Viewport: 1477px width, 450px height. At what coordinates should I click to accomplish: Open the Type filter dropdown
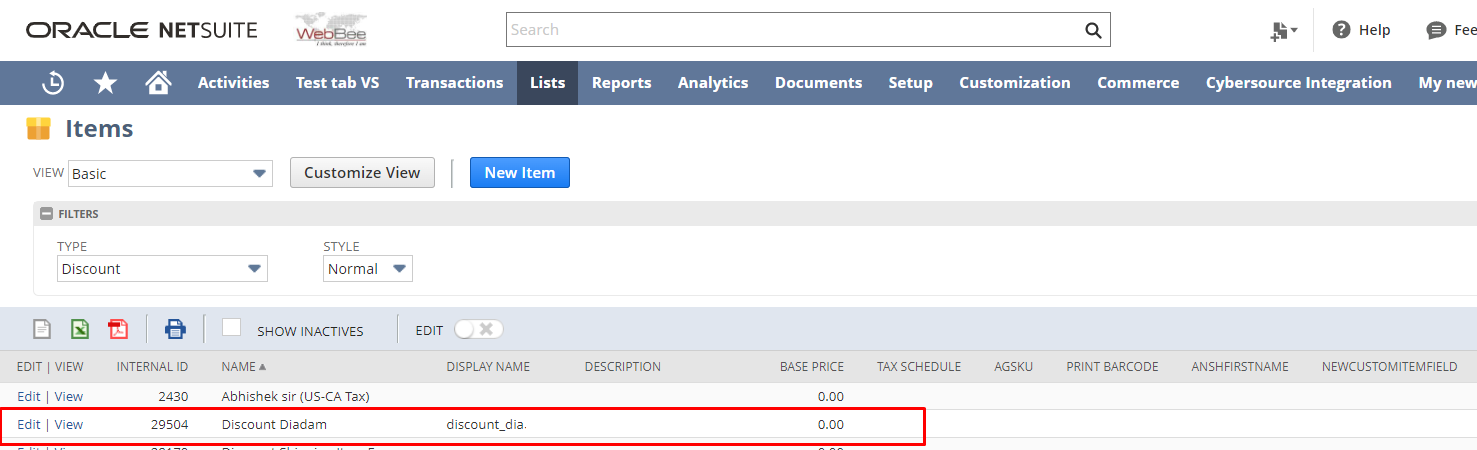coord(162,269)
